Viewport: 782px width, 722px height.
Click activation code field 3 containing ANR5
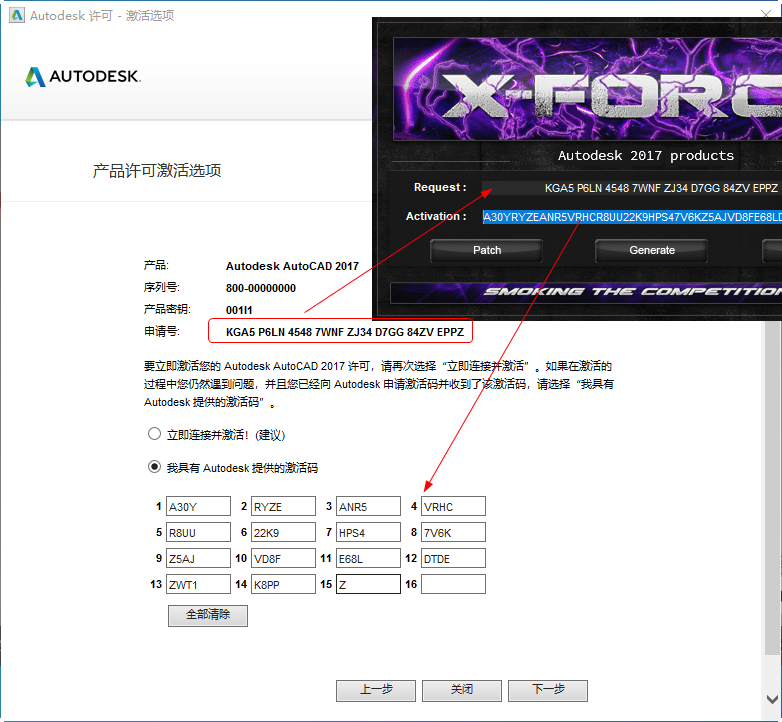(368, 506)
